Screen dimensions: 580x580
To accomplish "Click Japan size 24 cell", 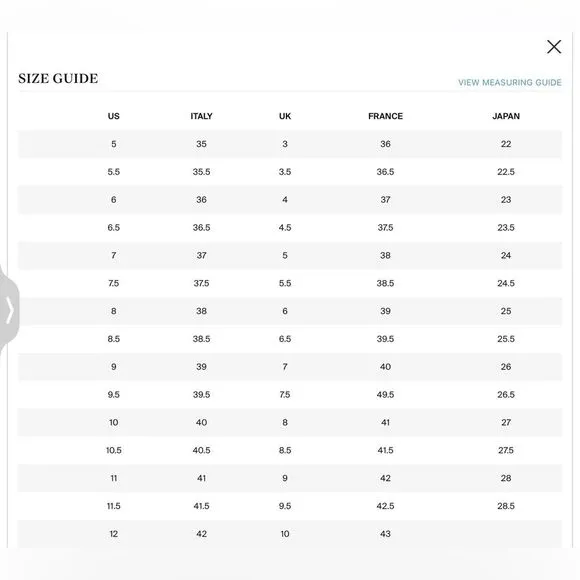I will tap(506, 255).
